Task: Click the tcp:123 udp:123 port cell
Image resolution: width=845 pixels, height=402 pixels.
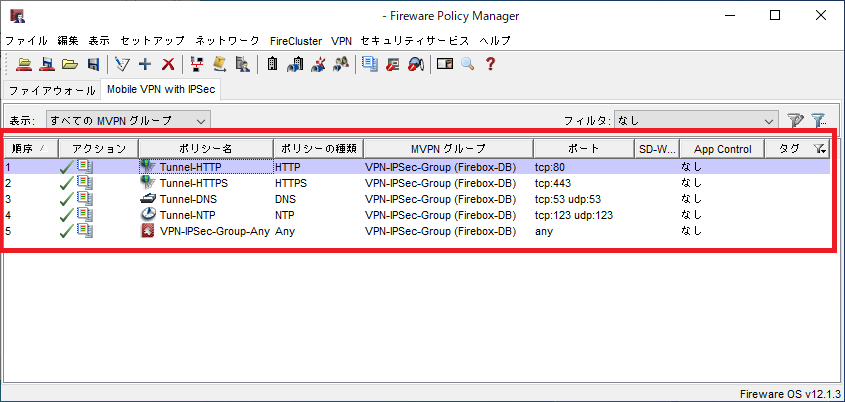Action: 573,215
